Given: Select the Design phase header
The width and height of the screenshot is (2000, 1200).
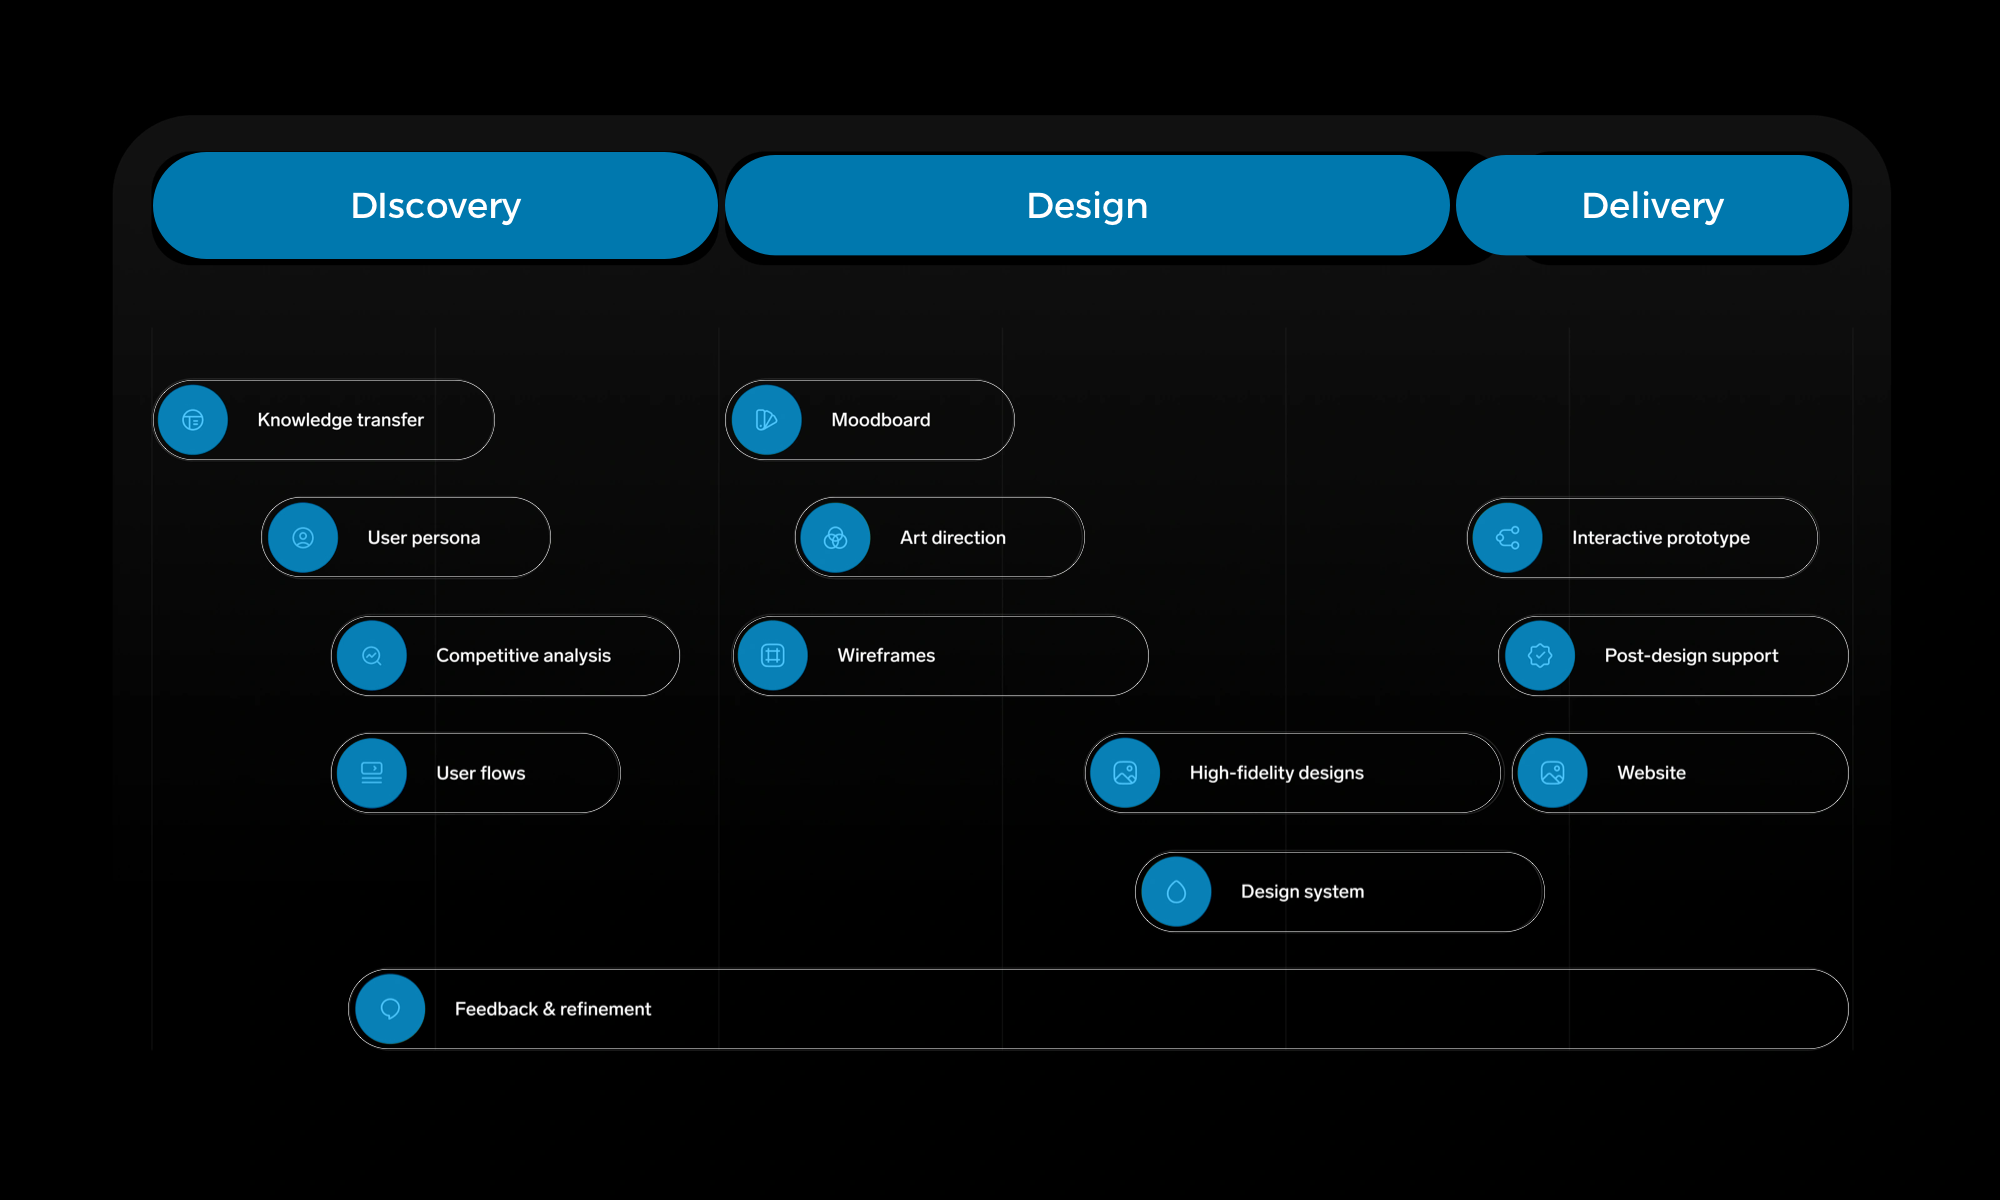Looking at the screenshot, I should click(x=1087, y=206).
